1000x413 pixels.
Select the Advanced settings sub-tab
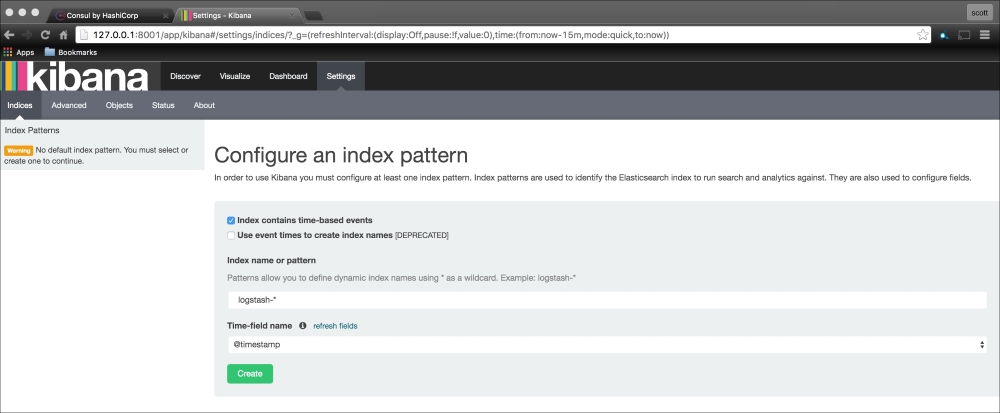[69, 105]
